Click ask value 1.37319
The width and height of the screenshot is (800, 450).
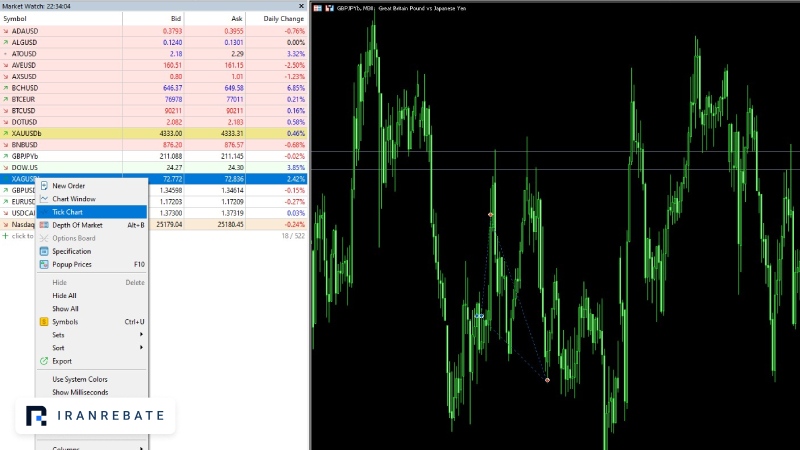(x=233, y=213)
